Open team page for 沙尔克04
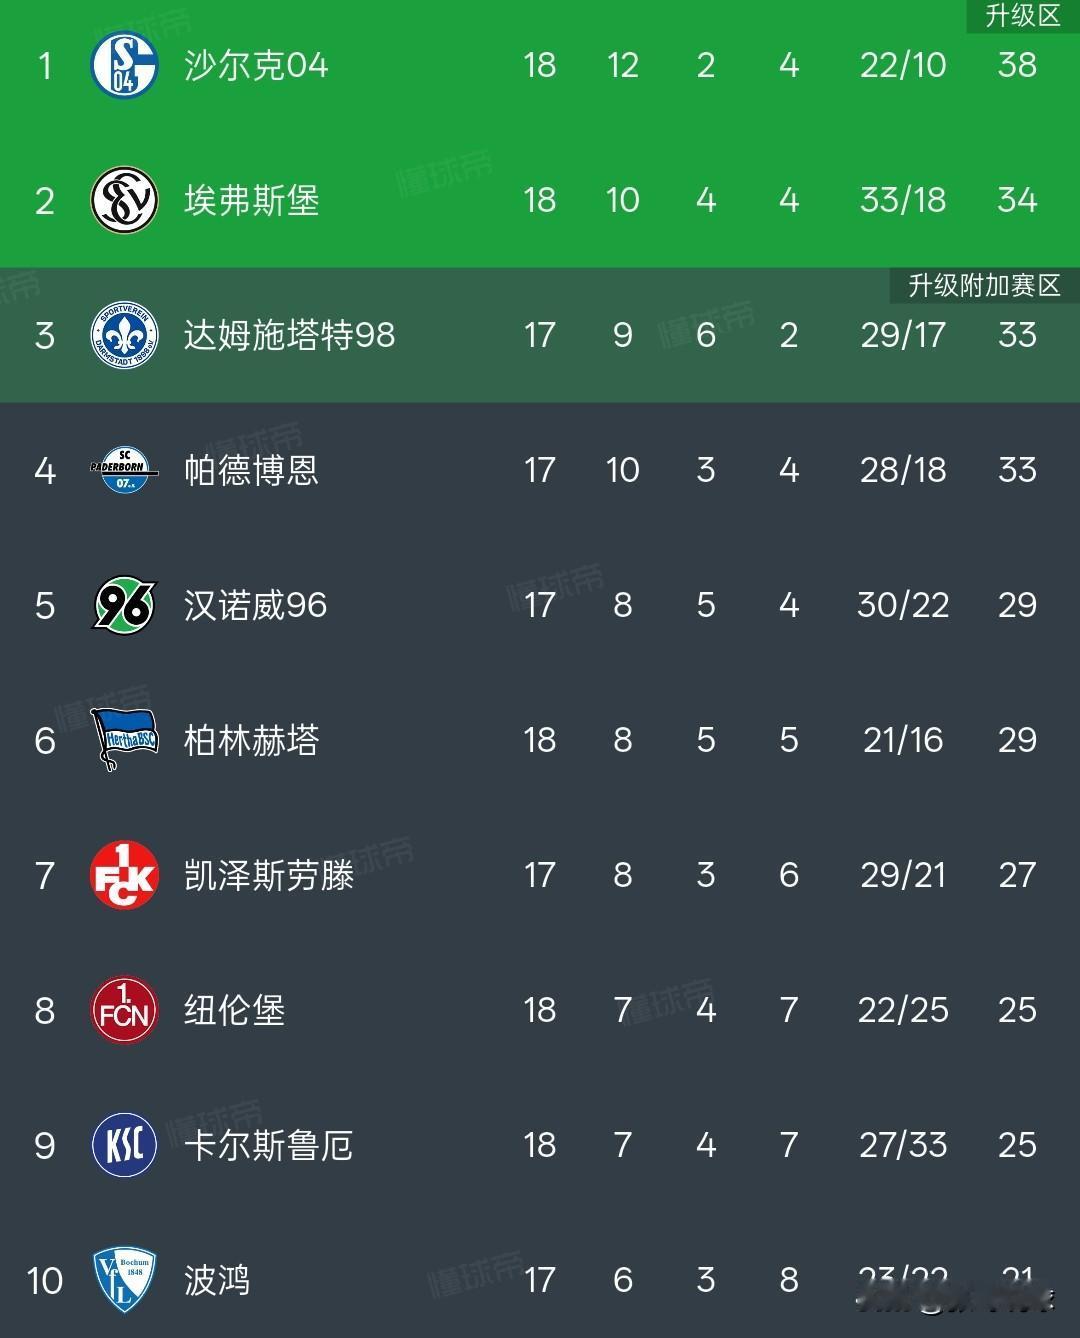 click(x=256, y=65)
